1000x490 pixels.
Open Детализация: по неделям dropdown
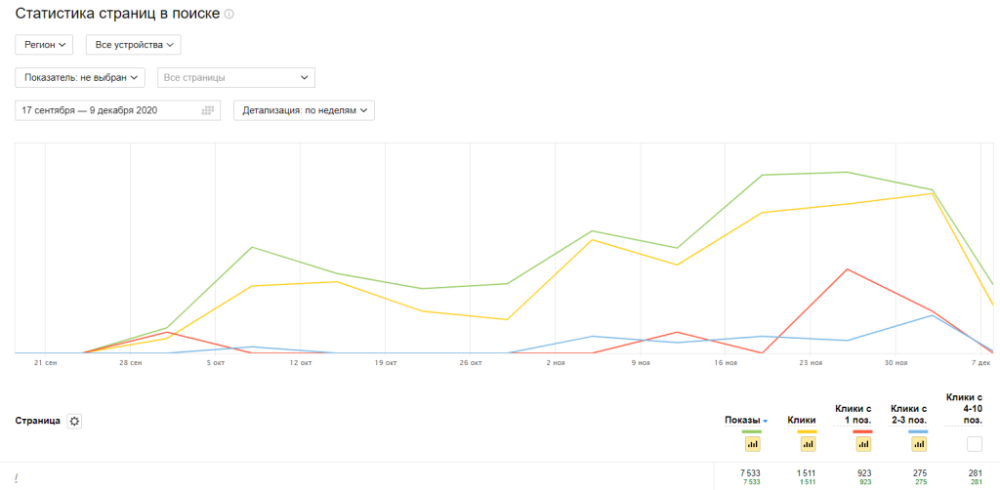(304, 110)
